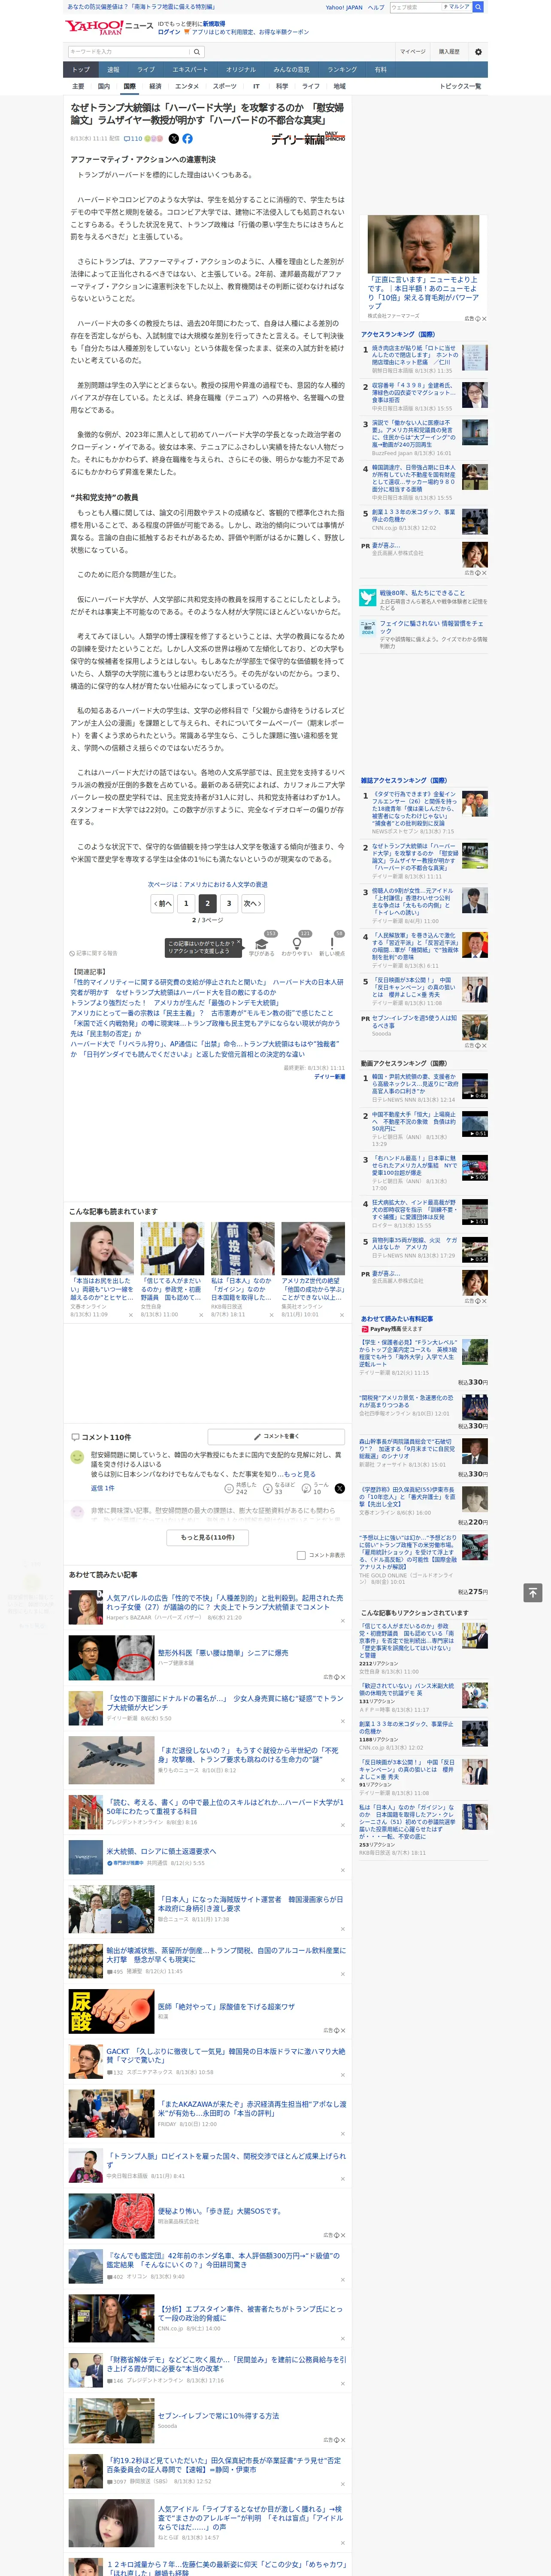Share article on Facebook icon

click(187, 139)
